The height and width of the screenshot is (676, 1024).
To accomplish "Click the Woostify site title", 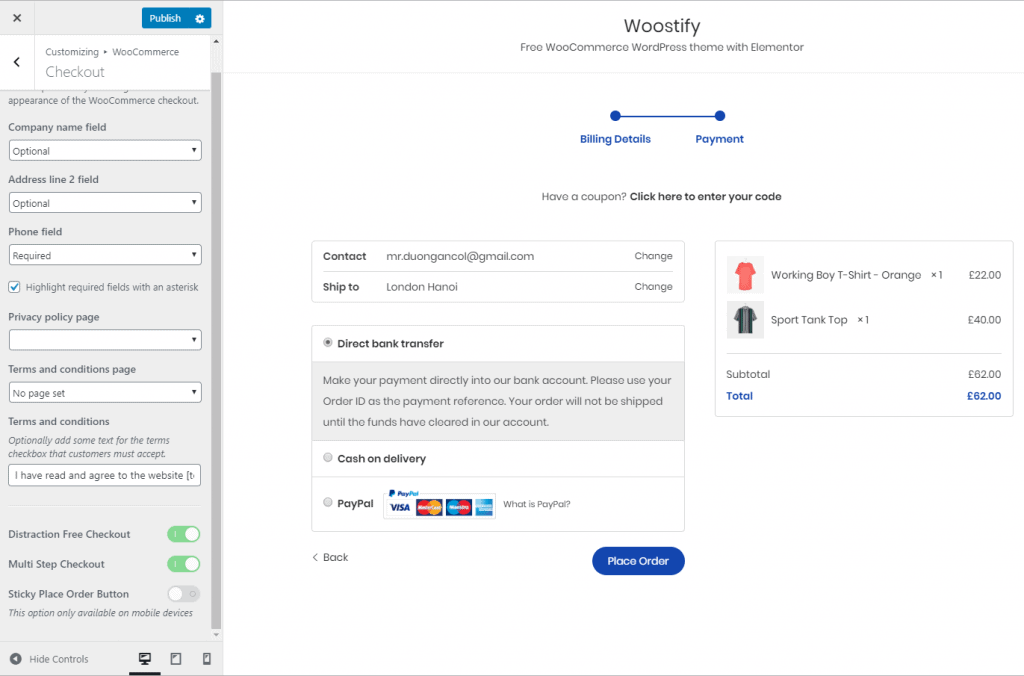I will pos(662,25).
